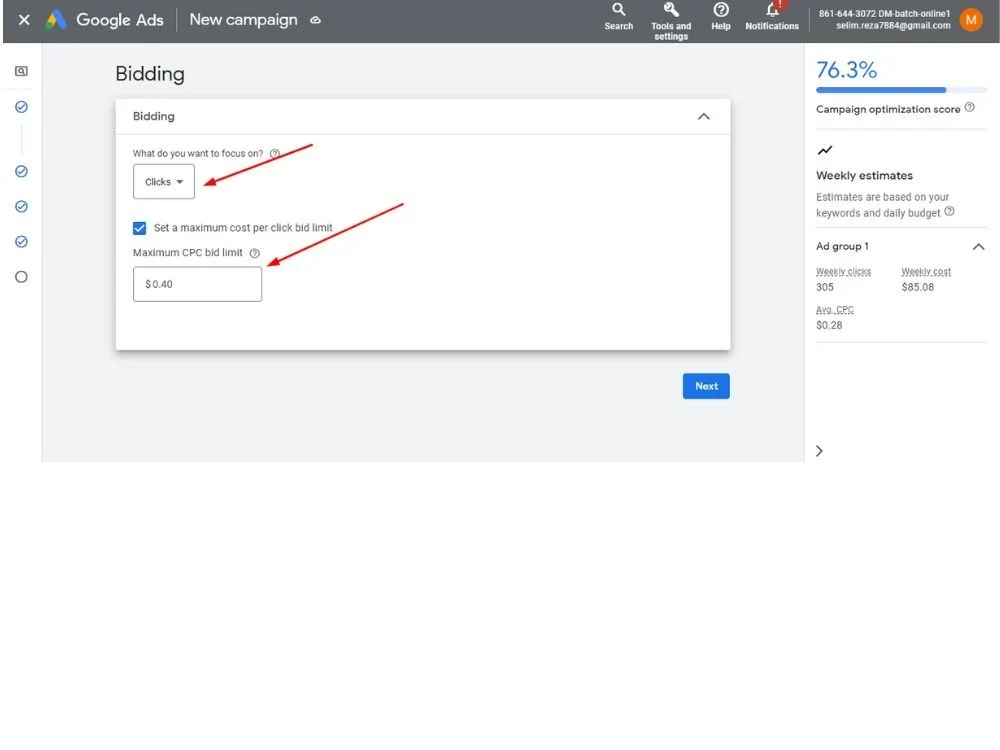
Task: Go to first completed step checkmark in sidebar
Action: 21,107
